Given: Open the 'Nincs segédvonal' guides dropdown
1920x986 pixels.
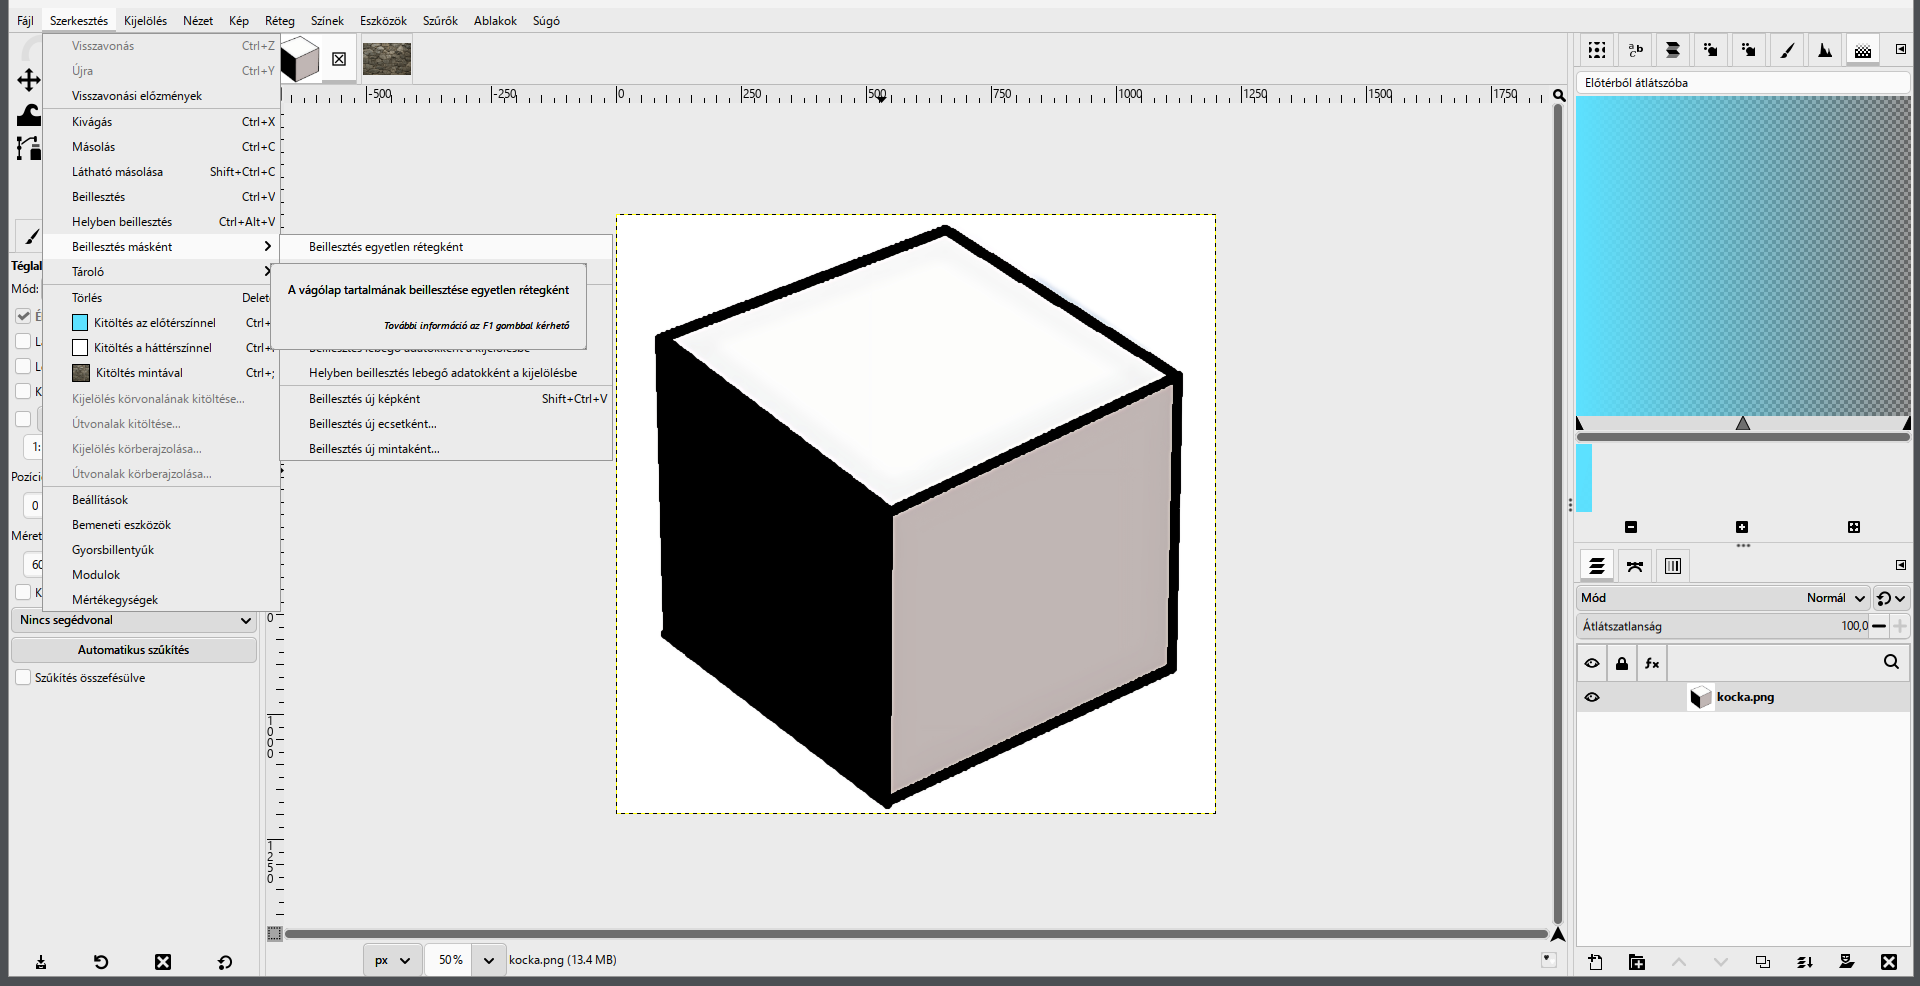Looking at the screenshot, I should [x=134, y=620].
